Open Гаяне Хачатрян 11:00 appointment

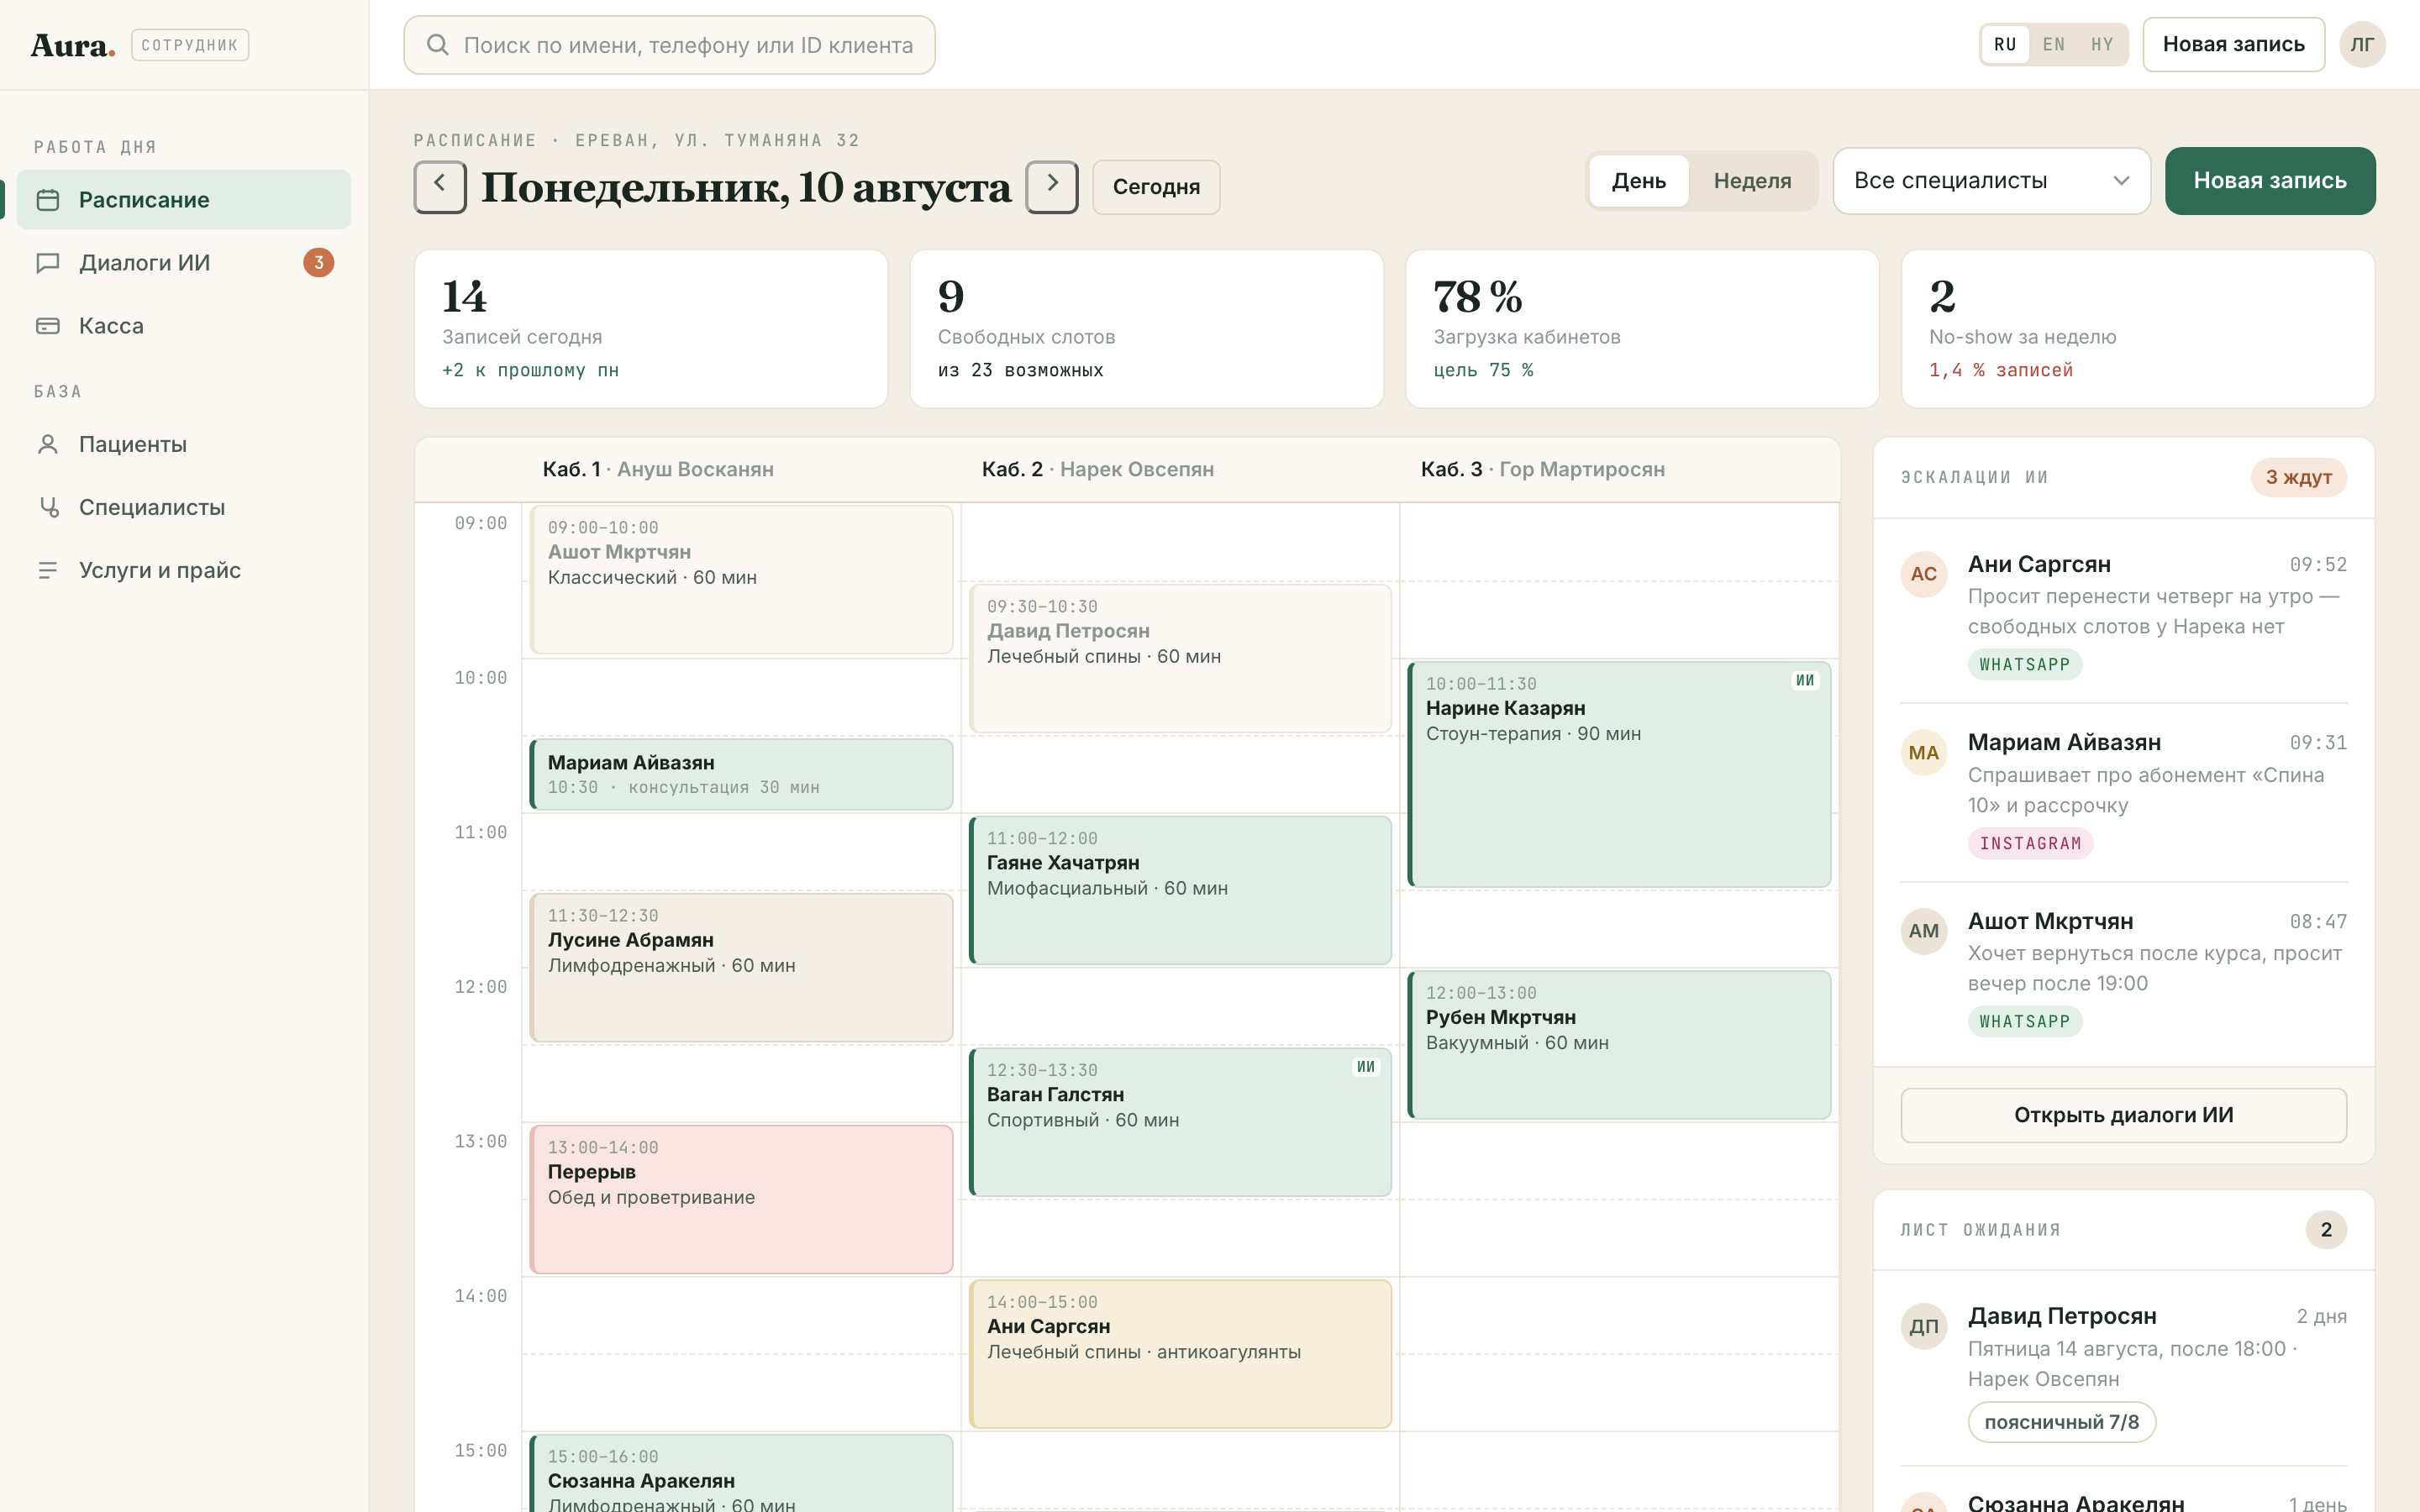pos(1180,890)
